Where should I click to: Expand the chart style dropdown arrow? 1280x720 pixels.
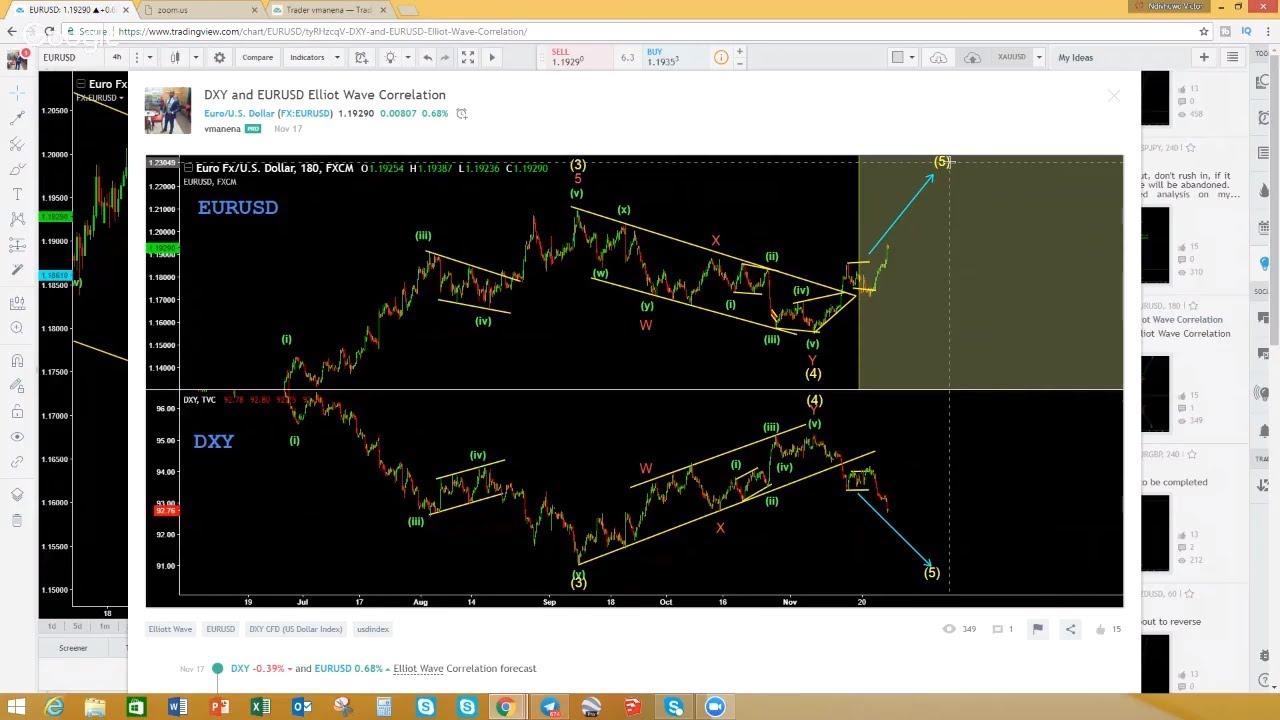coord(196,57)
